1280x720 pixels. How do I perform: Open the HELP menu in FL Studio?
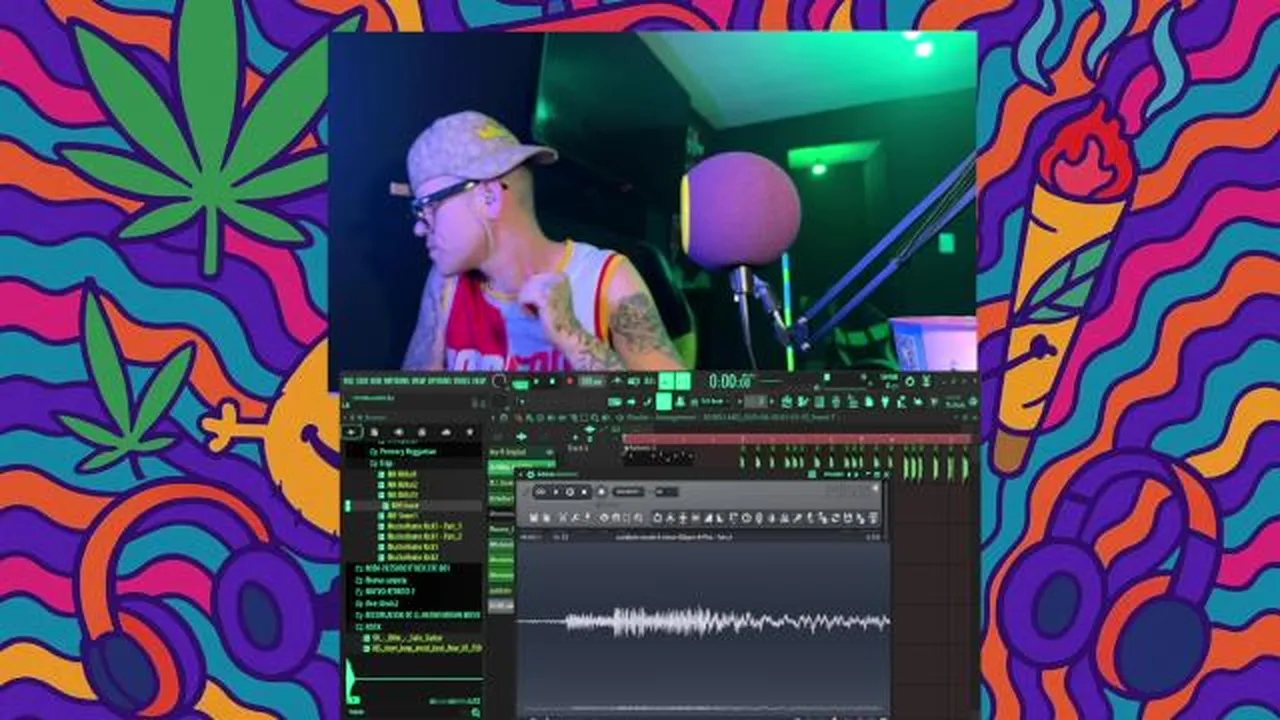tap(478, 381)
